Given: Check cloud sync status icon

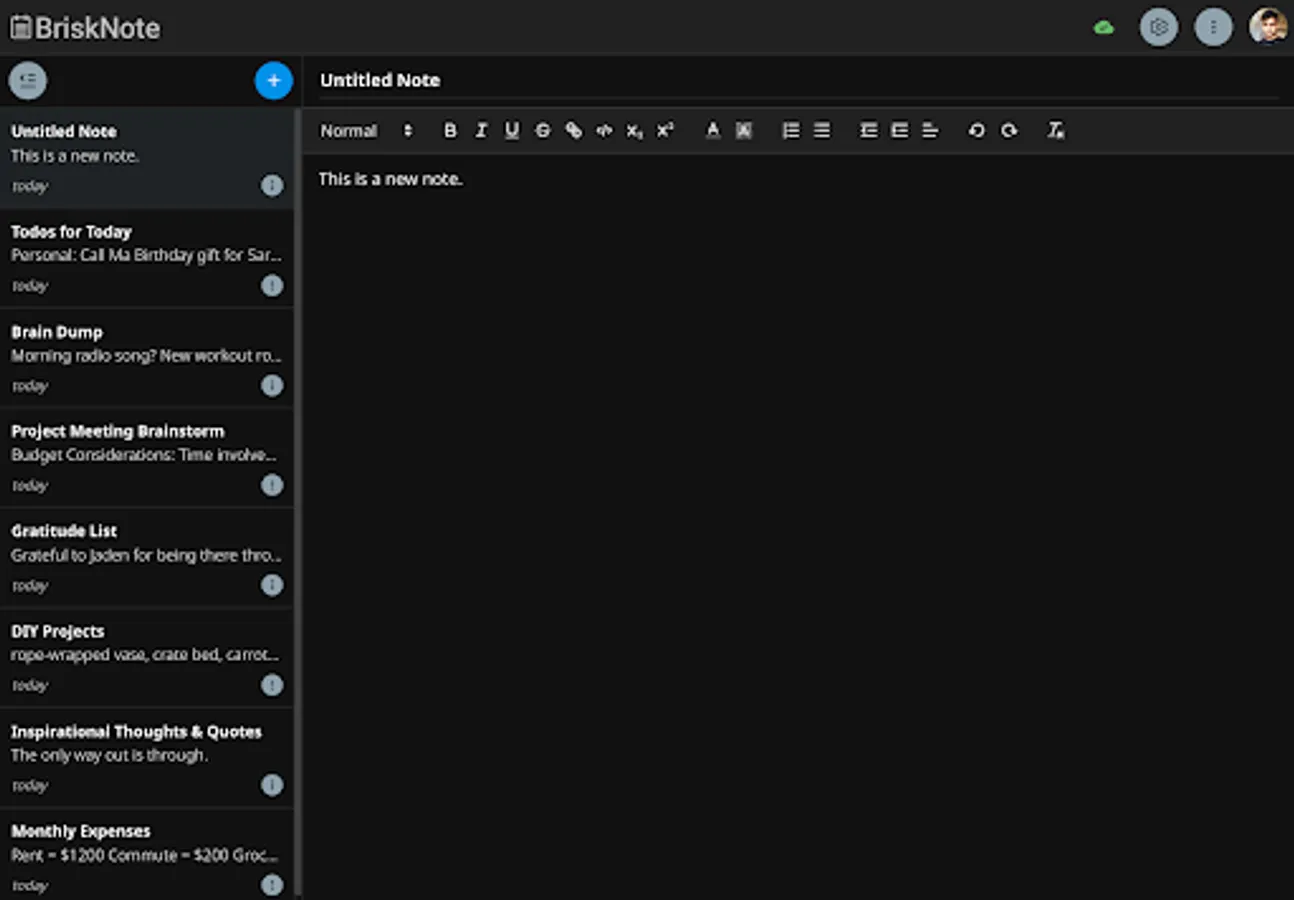Looking at the screenshot, I should (1103, 27).
